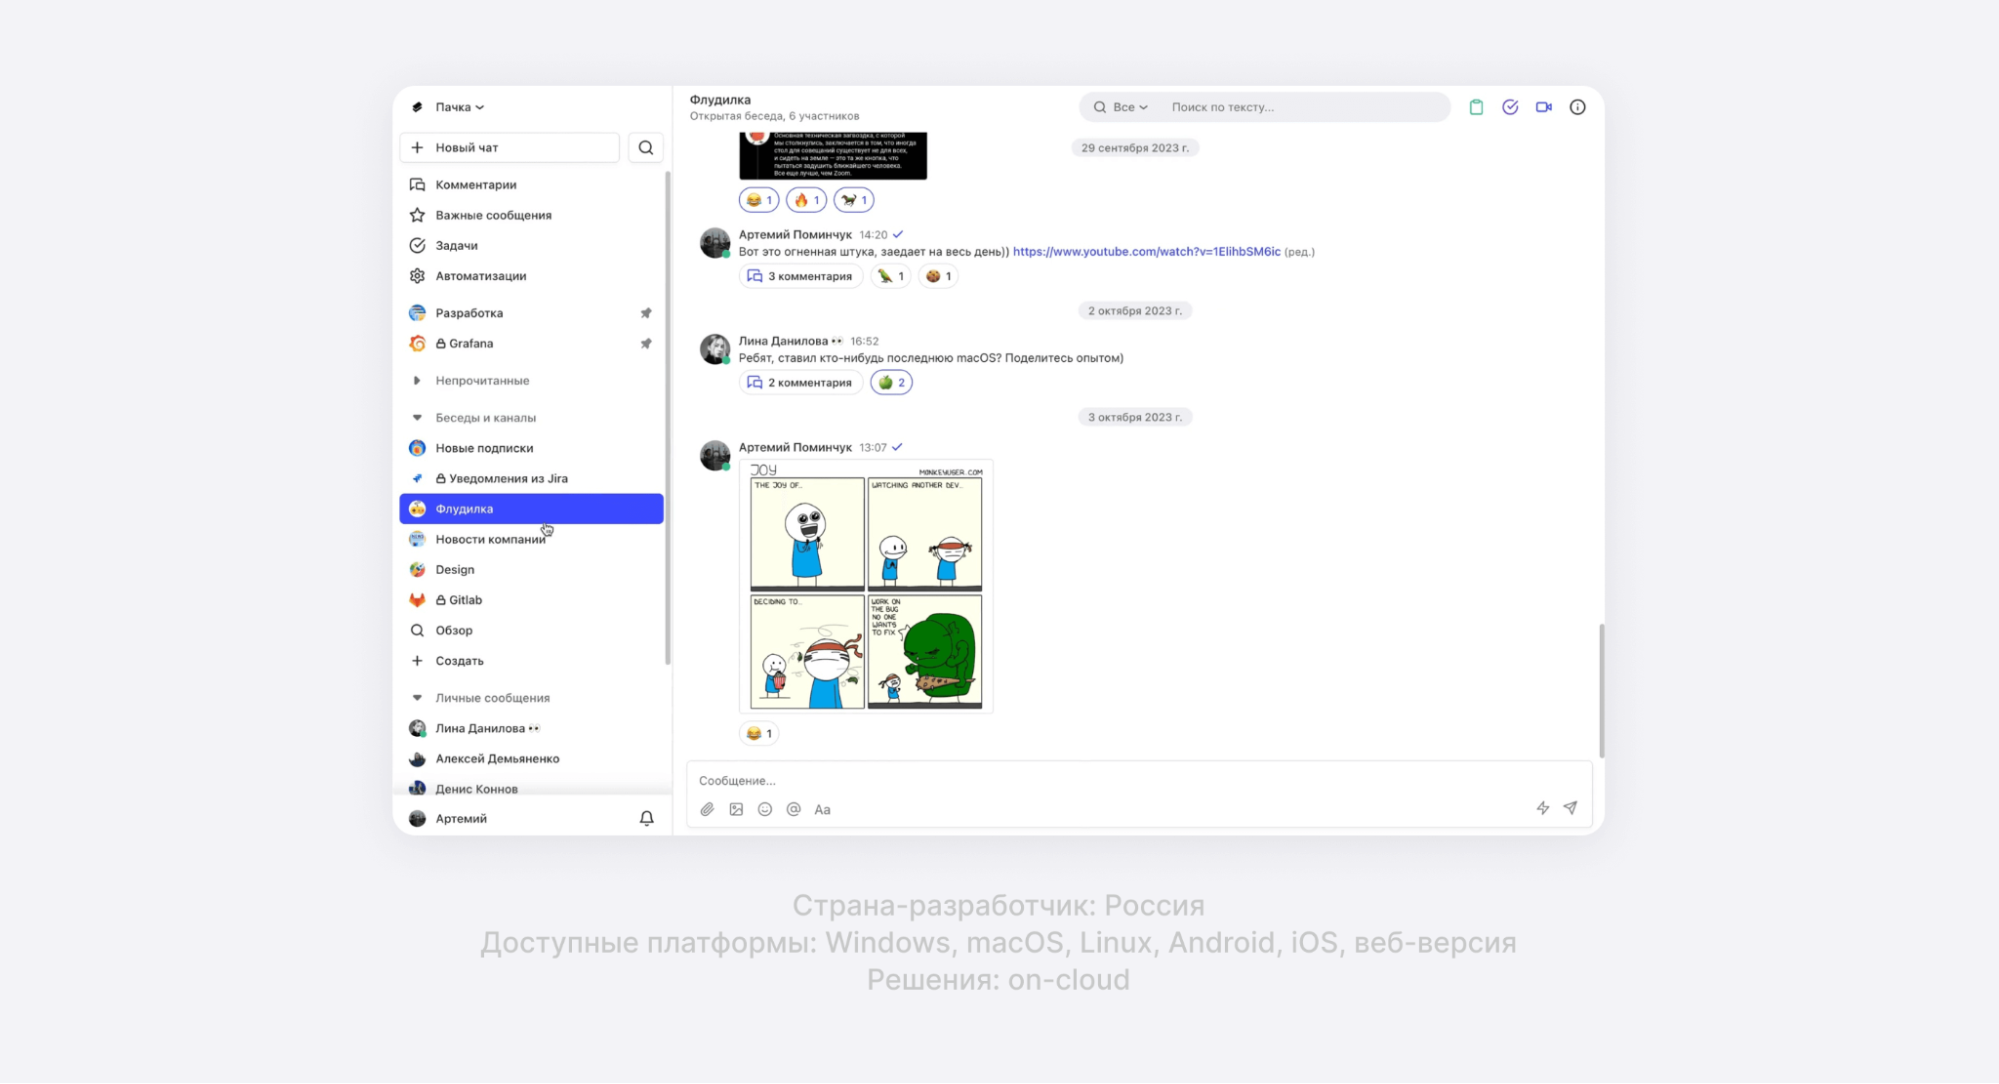Toggle laughing reaction under comic image
This screenshot has width=1999, height=1084.
pyautogui.click(x=759, y=733)
